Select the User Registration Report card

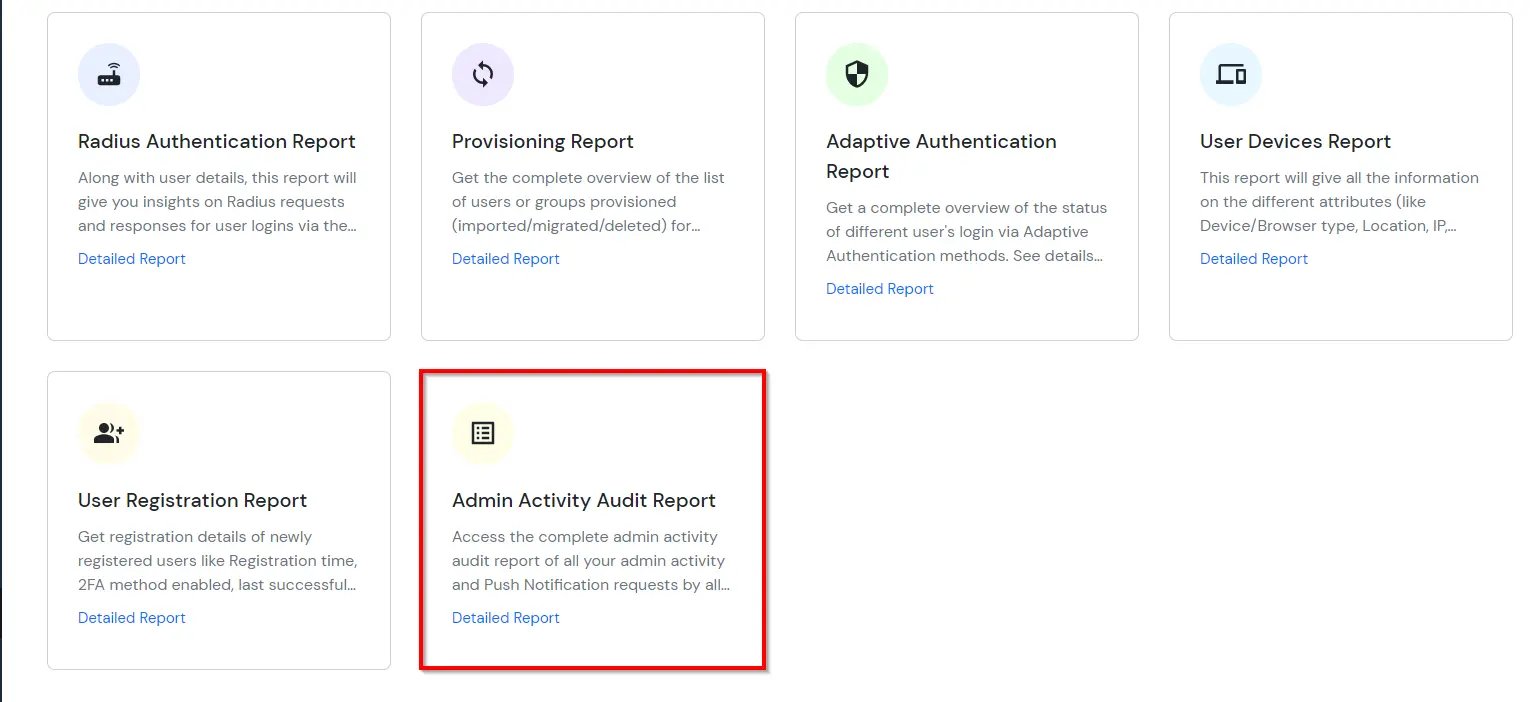(x=218, y=520)
